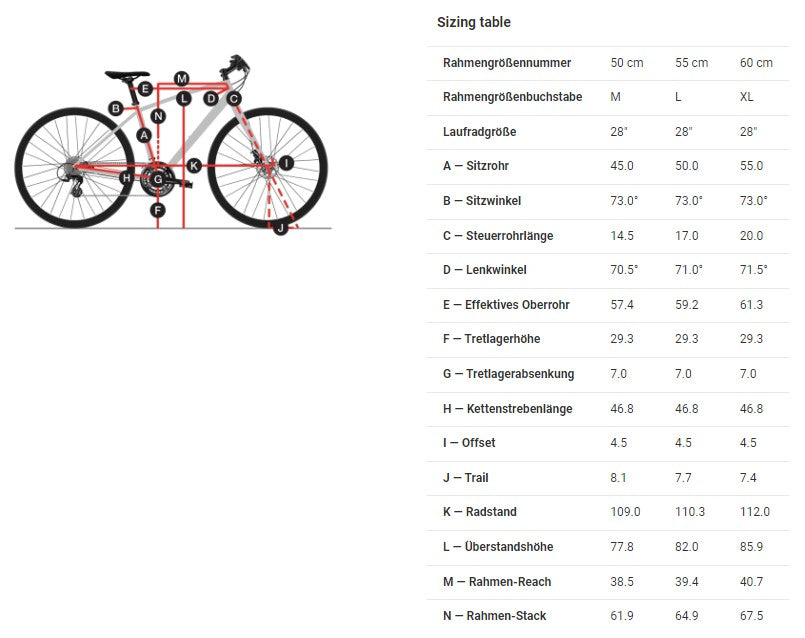Viewport: 805px width, 638px height.
Task: Click the M marker on the bike diagram
Action: coord(181,78)
